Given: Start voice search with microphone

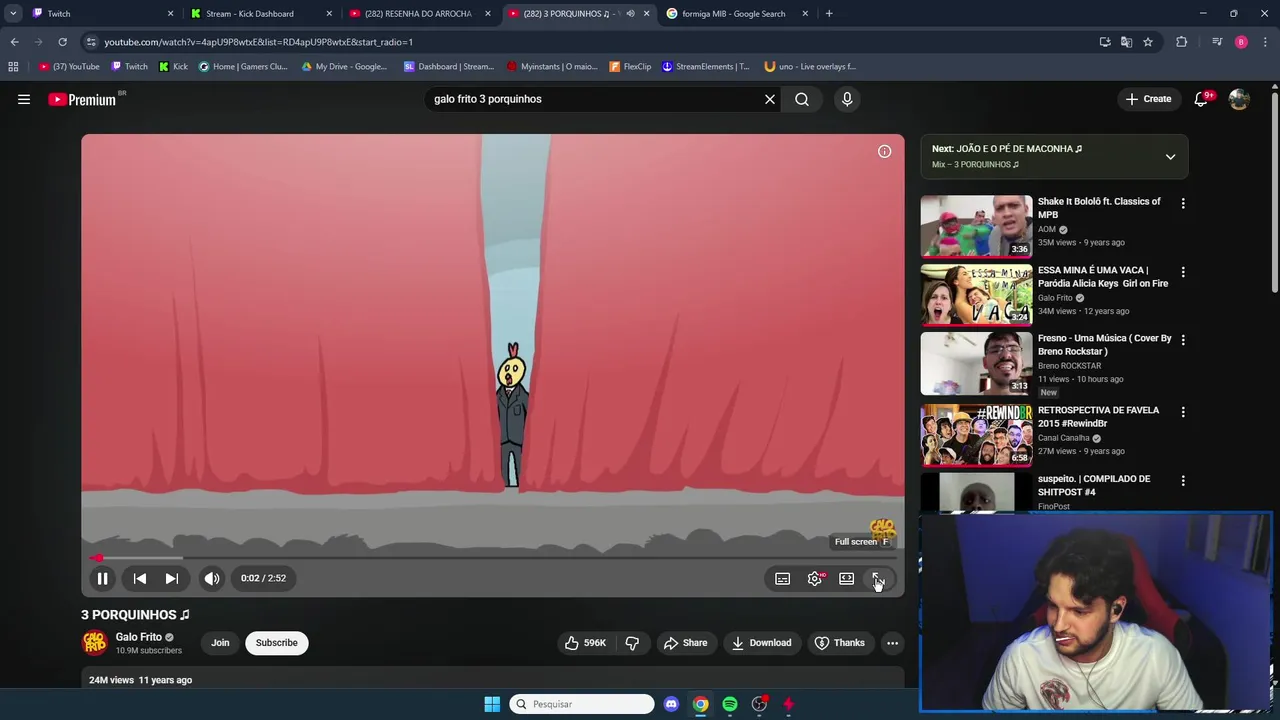Looking at the screenshot, I should tap(847, 99).
